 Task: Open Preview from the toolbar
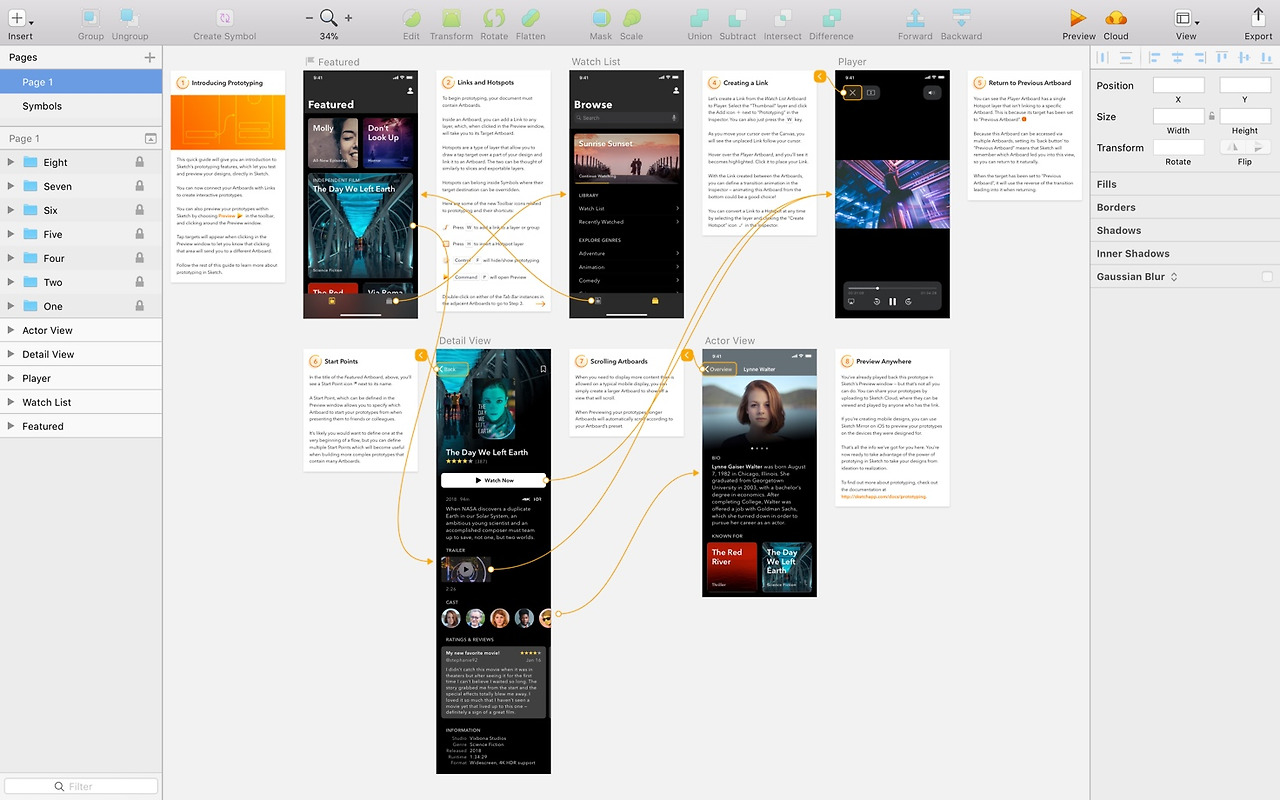[x=1077, y=22]
